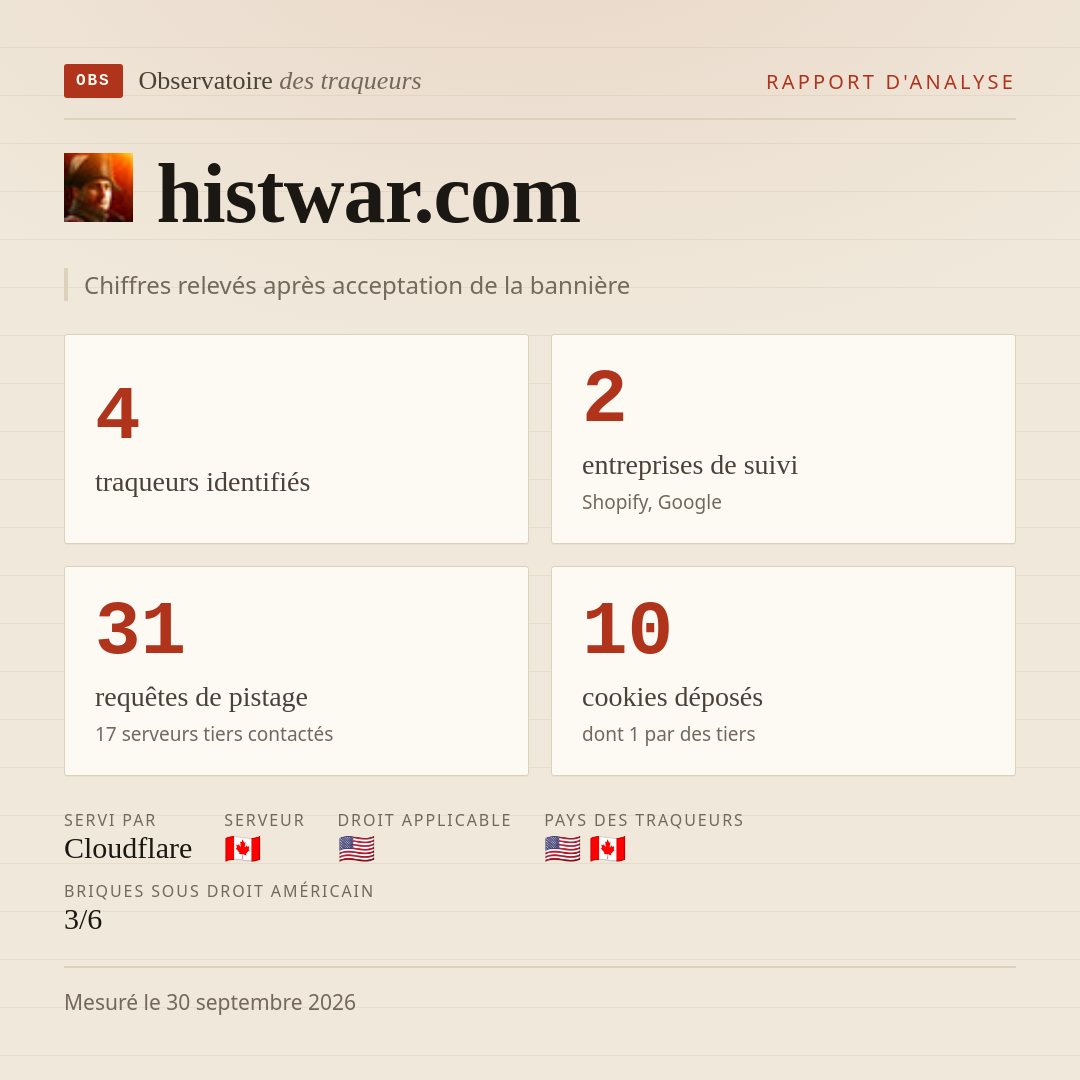Click the US flag under Pays des traqueurs
Viewport: 1080px width, 1080px height.
click(x=562, y=849)
